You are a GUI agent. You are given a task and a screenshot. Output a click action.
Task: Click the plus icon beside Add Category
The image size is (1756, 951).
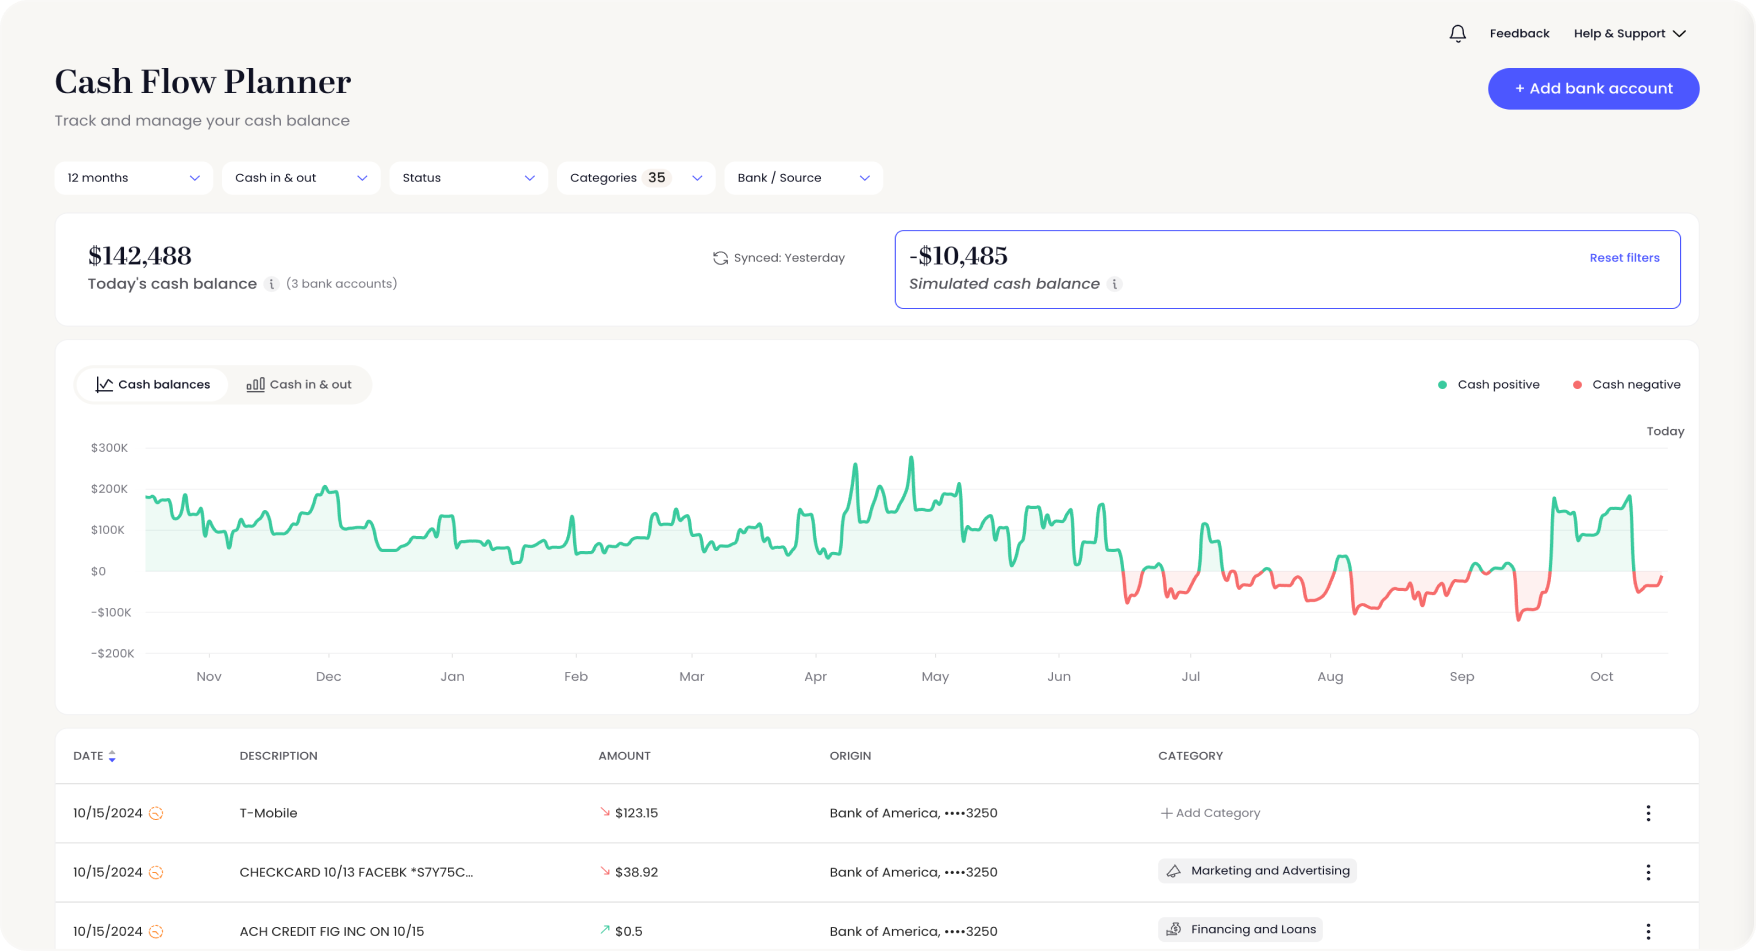tap(1166, 813)
